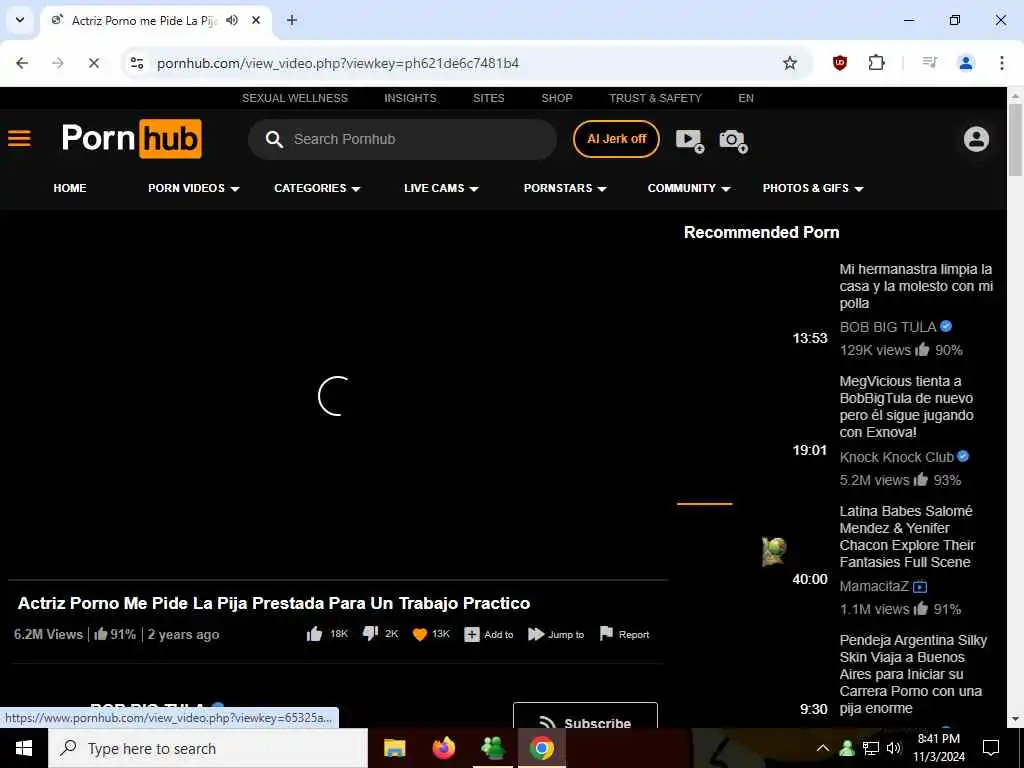Image resolution: width=1024 pixels, height=768 pixels.
Task: Click the taskbar search box
Action: [x=208, y=748]
